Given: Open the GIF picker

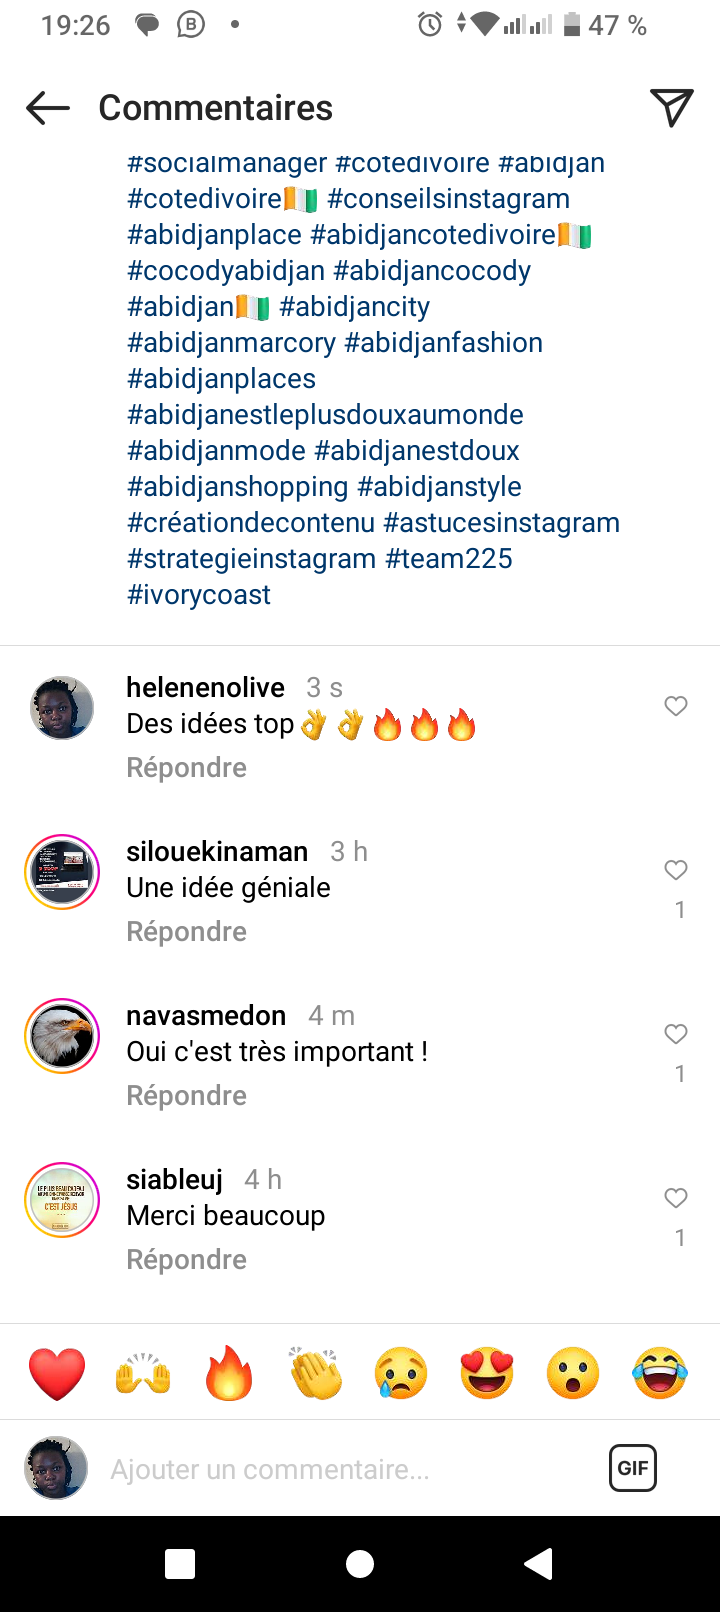Looking at the screenshot, I should pos(632,1468).
